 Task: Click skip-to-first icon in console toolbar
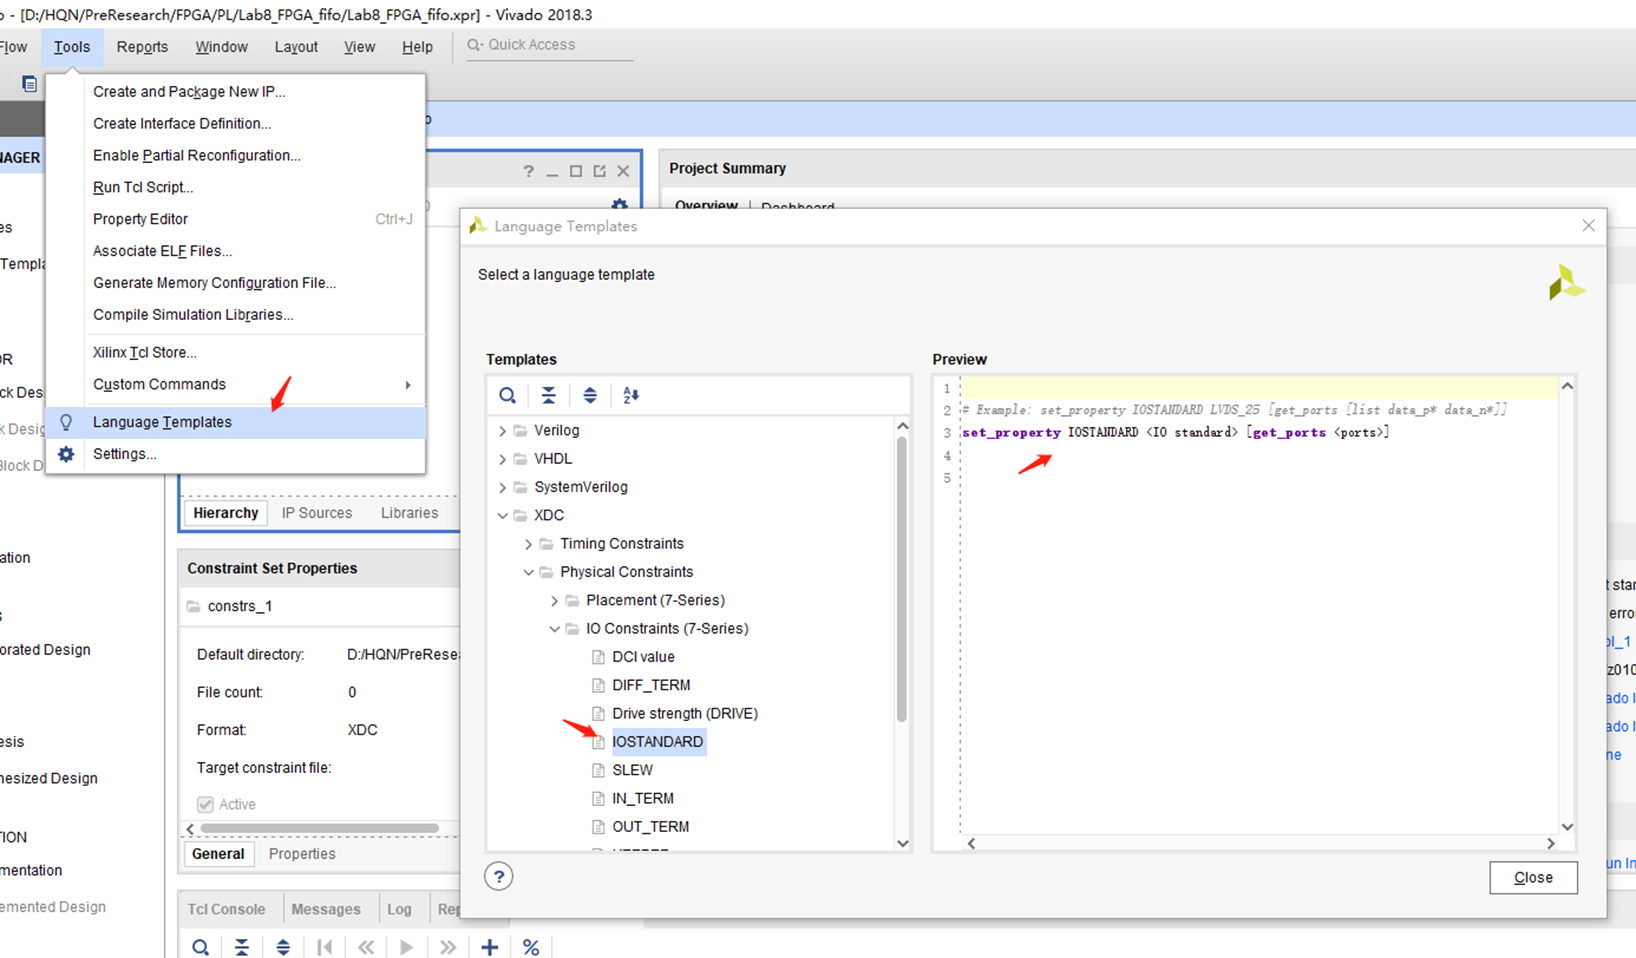(x=324, y=947)
